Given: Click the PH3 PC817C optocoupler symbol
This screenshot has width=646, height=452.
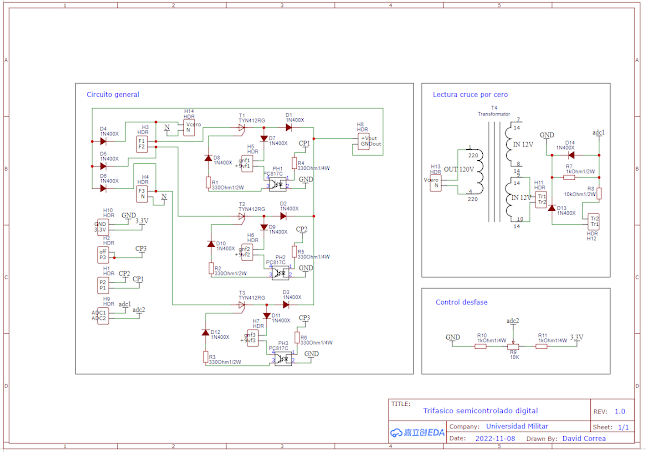Looking at the screenshot, I should [283, 359].
